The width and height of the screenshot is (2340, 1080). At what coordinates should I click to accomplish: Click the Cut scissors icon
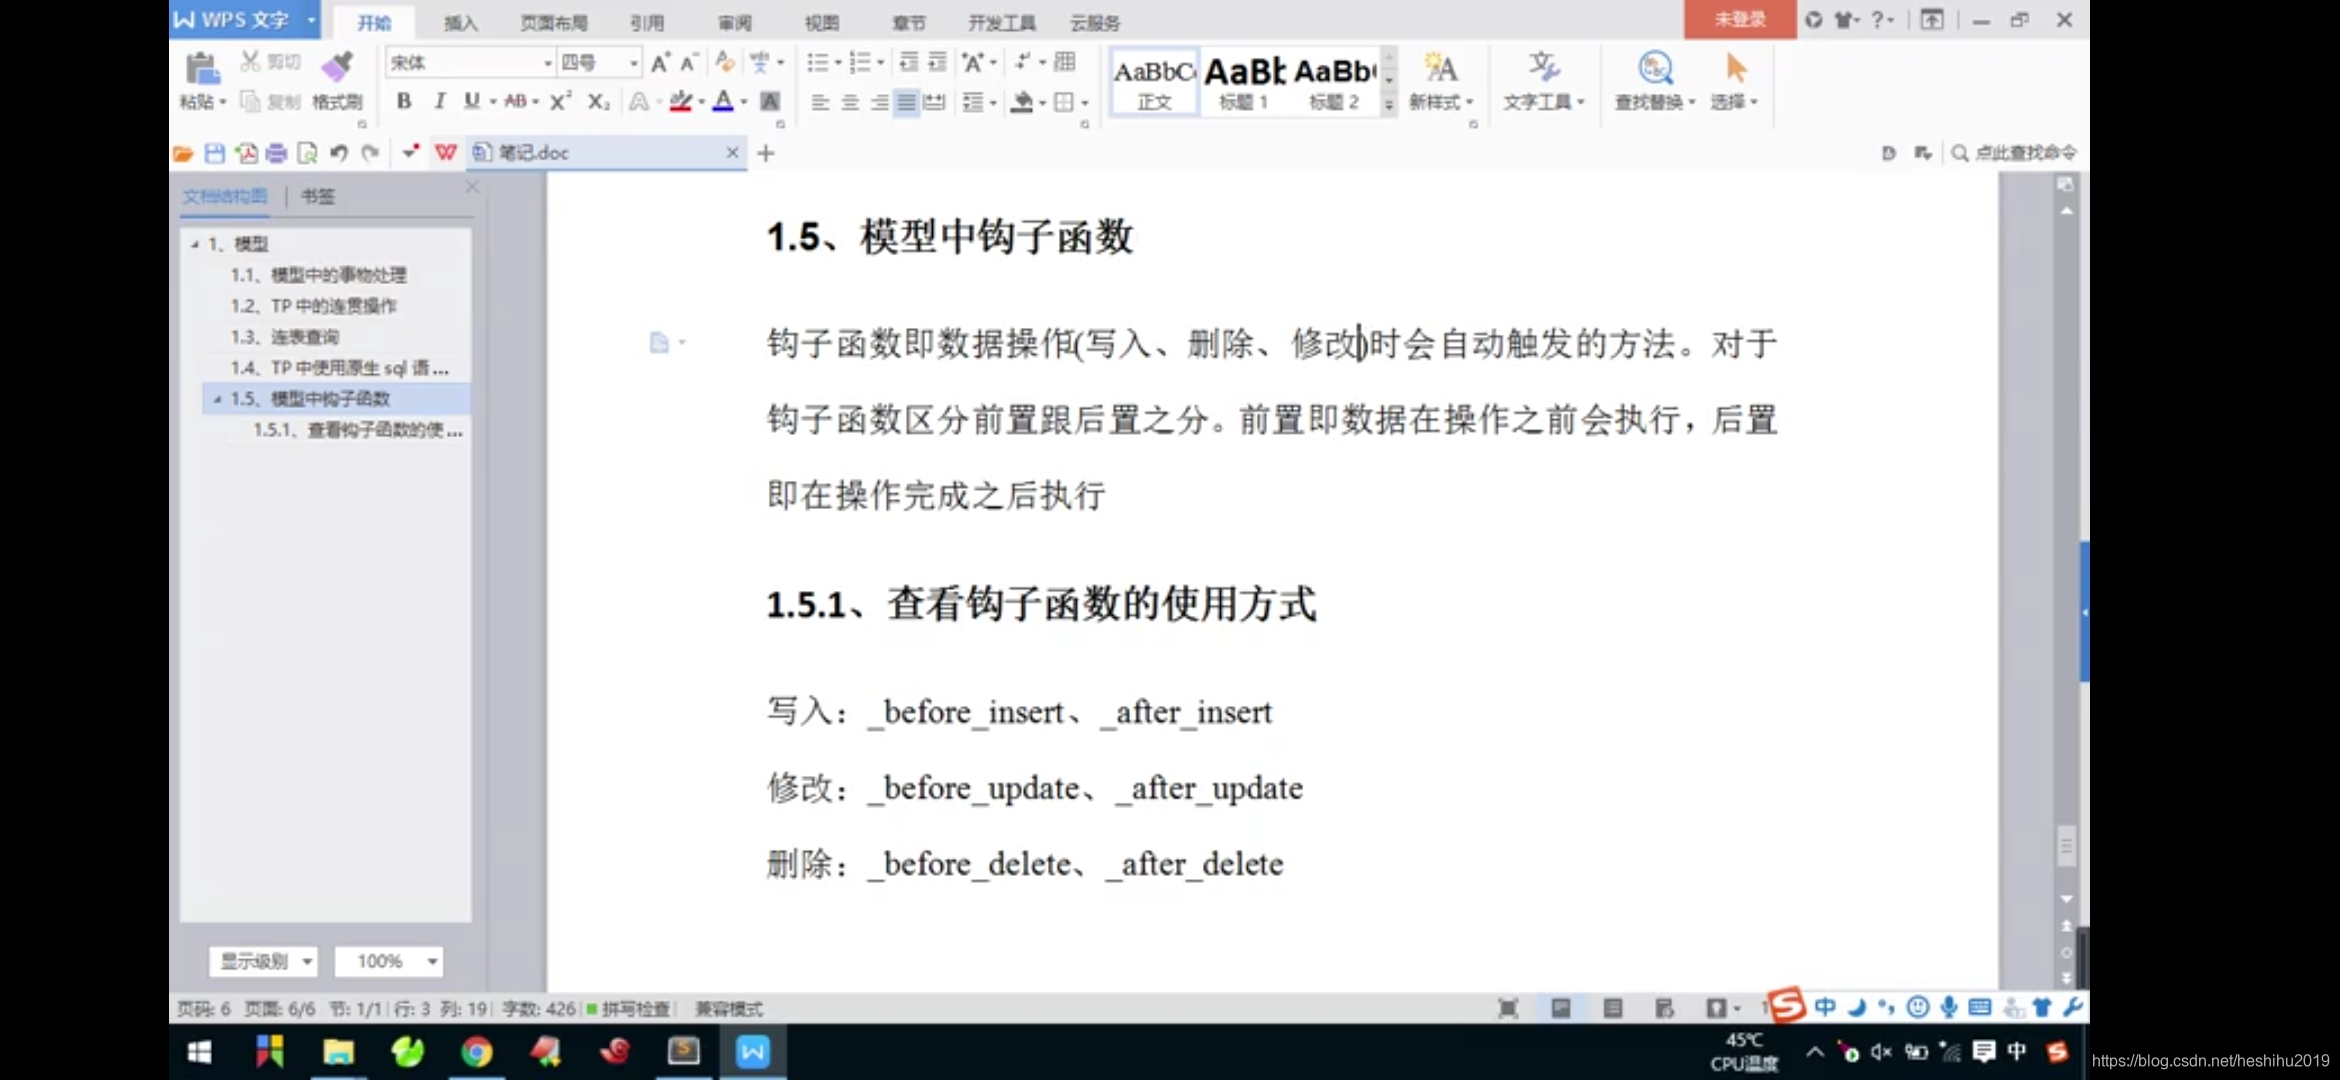pos(250,61)
